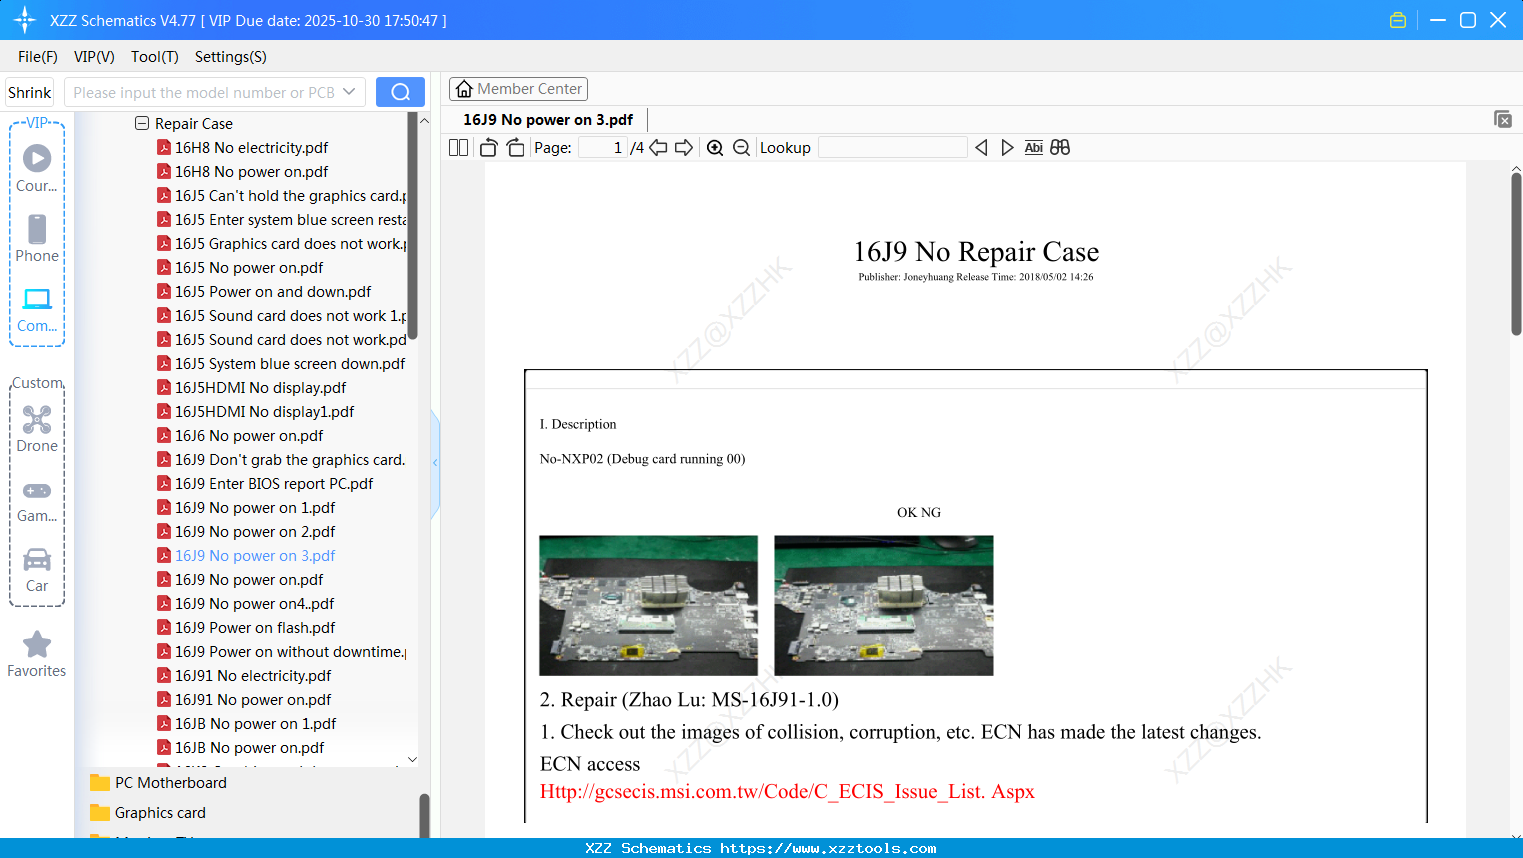The image size is (1523, 858).
Task: Open the Drone category
Action: (37, 429)
